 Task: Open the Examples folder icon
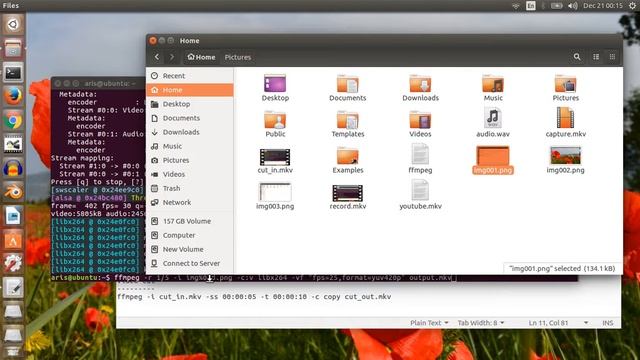[347, 156]
